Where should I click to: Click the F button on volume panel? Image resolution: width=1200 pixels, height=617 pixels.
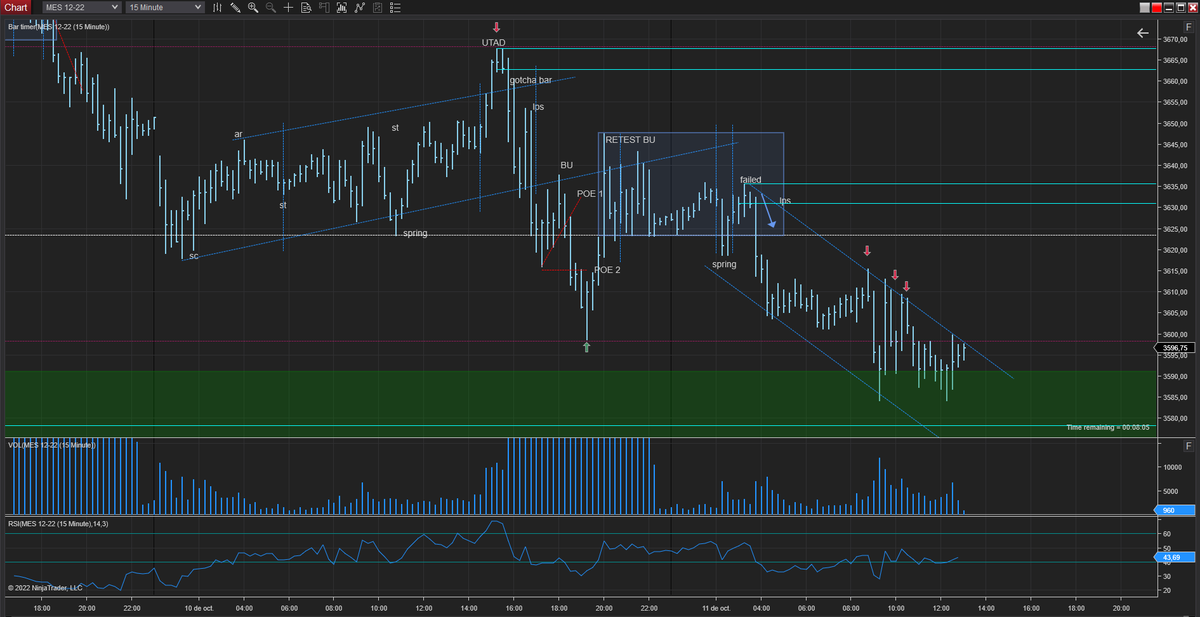point(1187,445)
